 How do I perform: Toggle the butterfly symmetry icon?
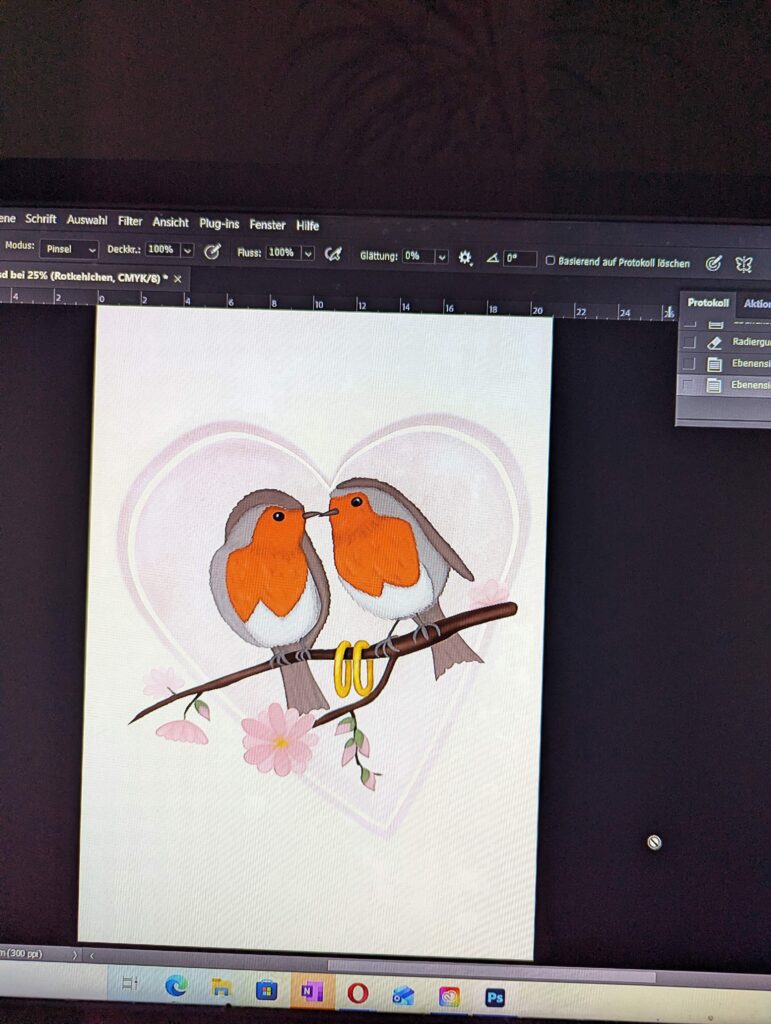tap(743, 264)
